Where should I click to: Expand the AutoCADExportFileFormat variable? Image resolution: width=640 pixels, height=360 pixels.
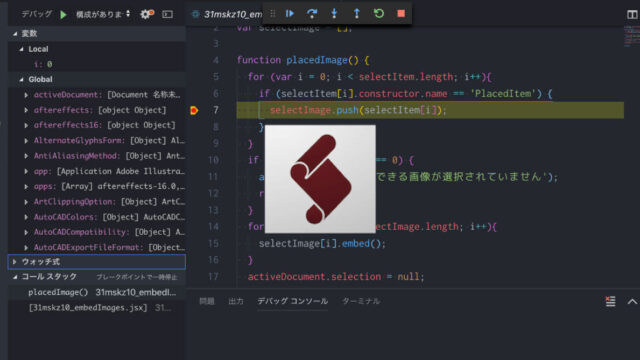[x=26, y=247]
